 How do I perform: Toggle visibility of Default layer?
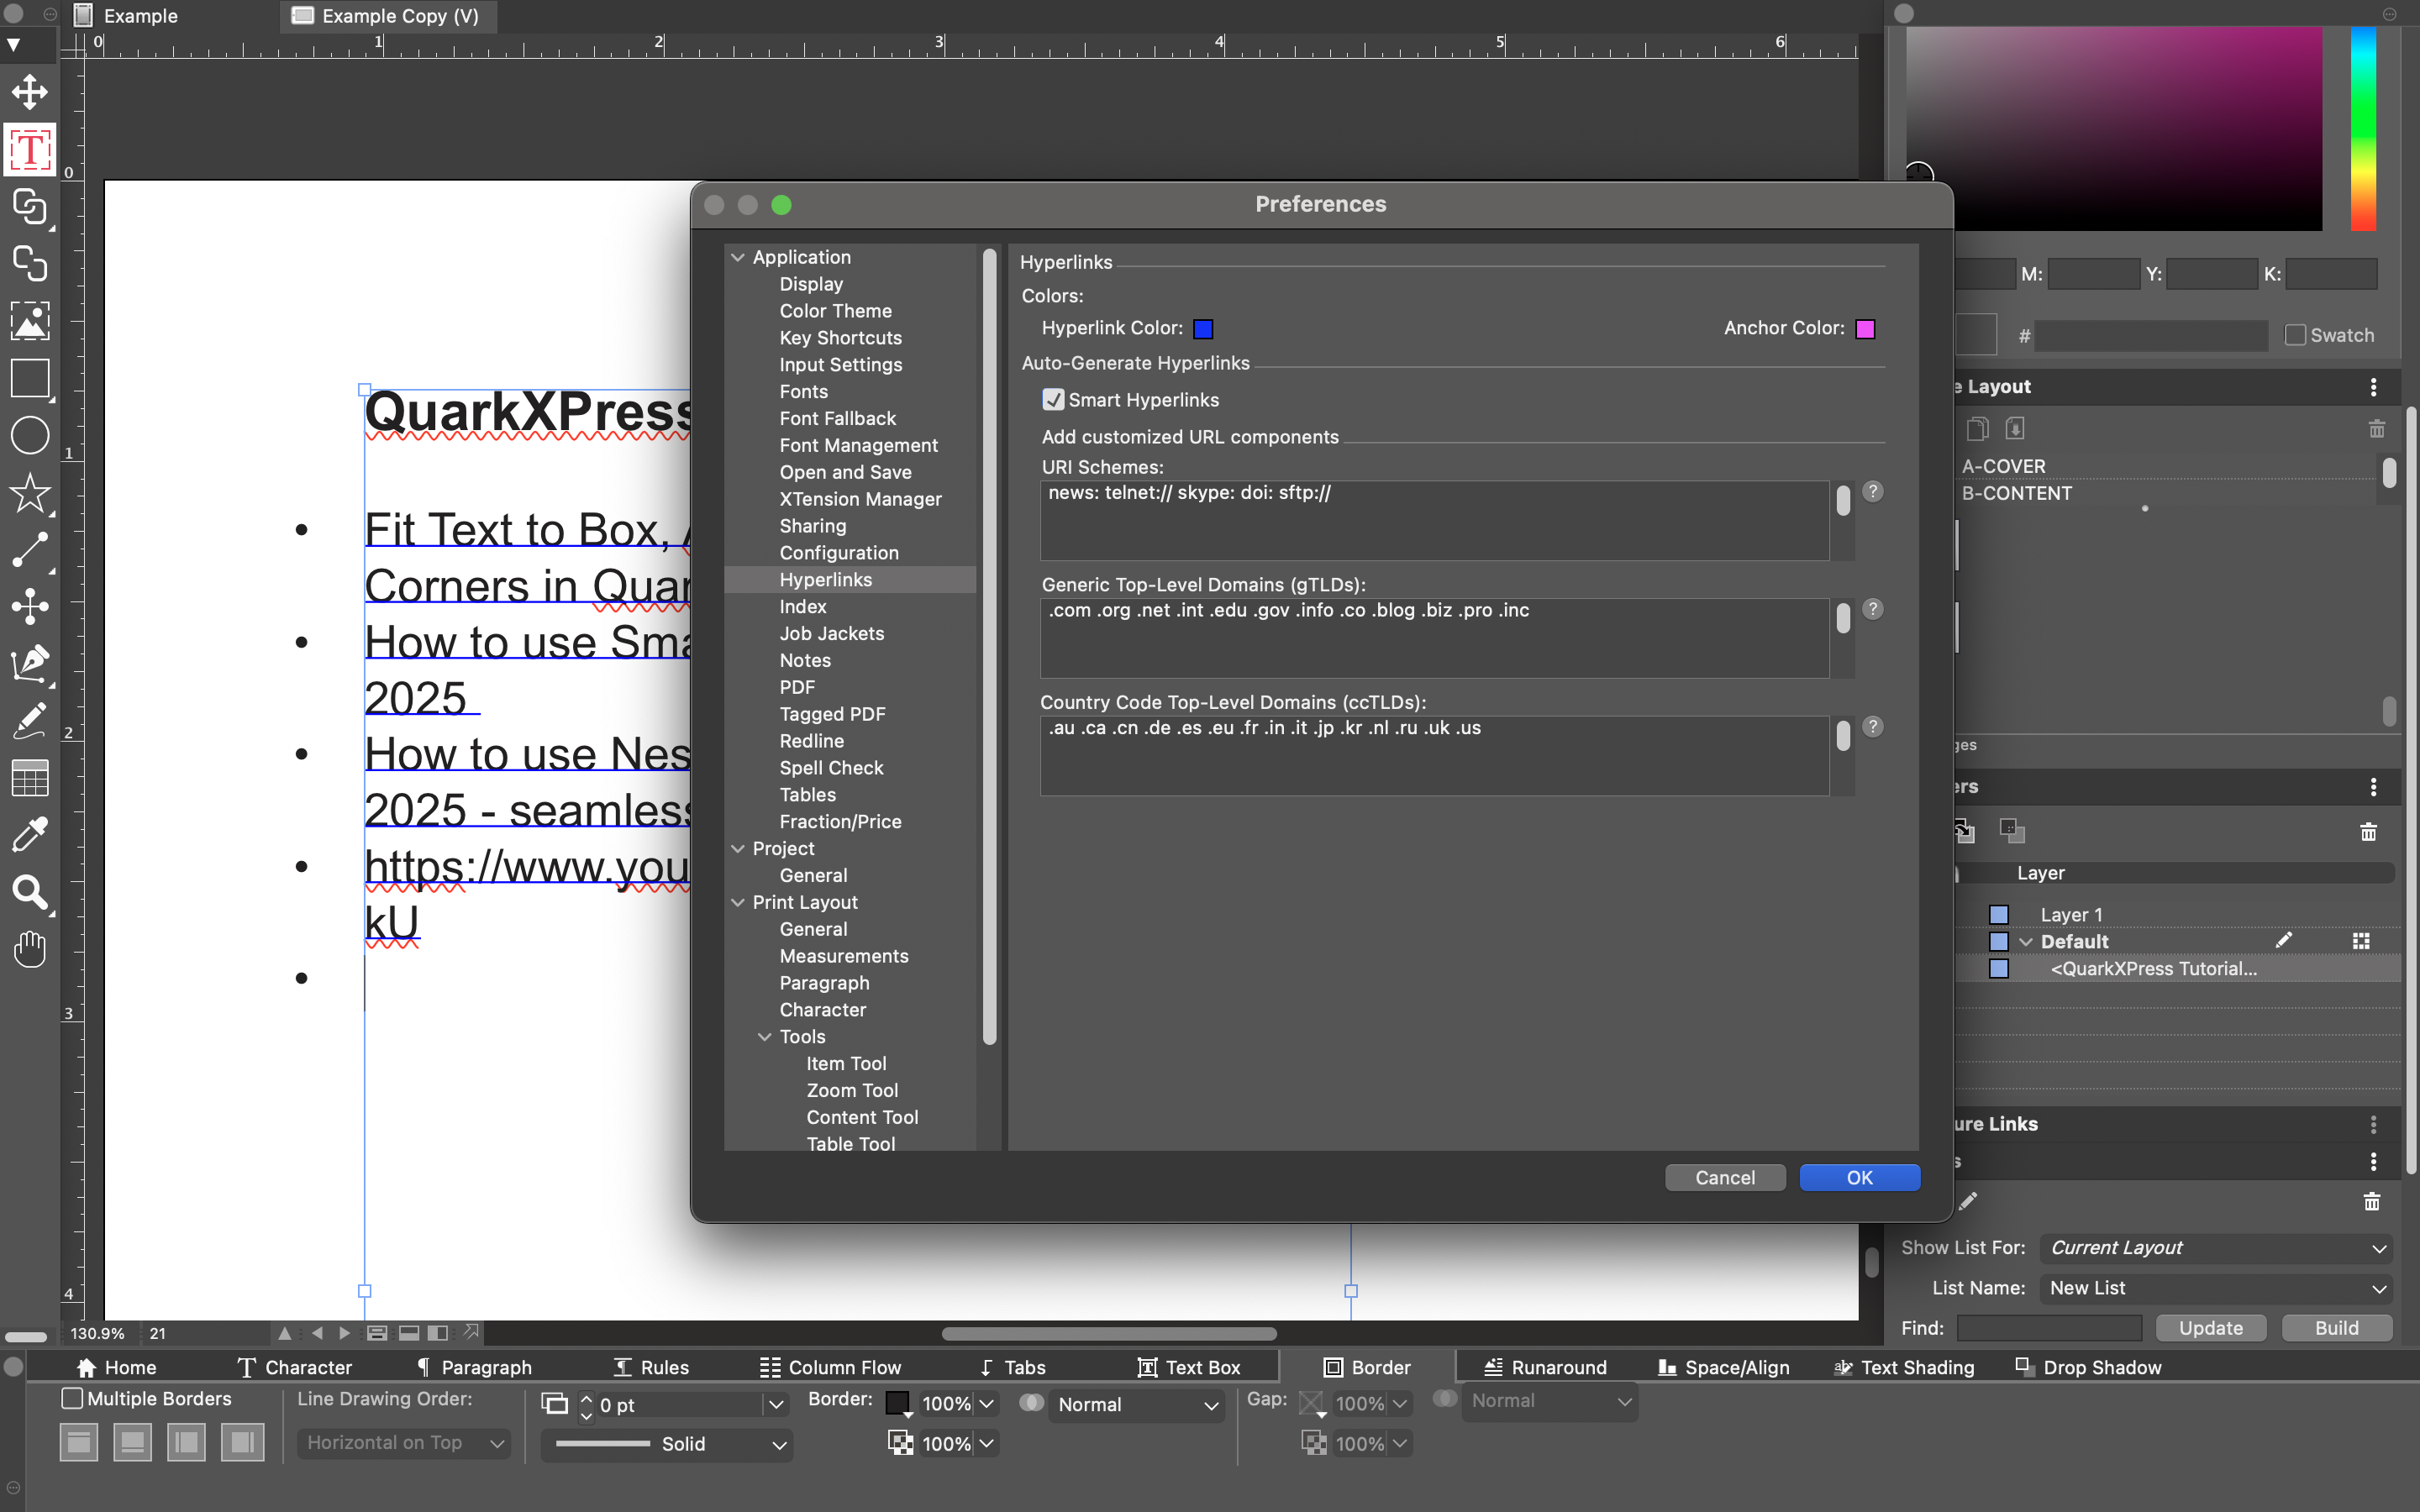coord(1999,941)
